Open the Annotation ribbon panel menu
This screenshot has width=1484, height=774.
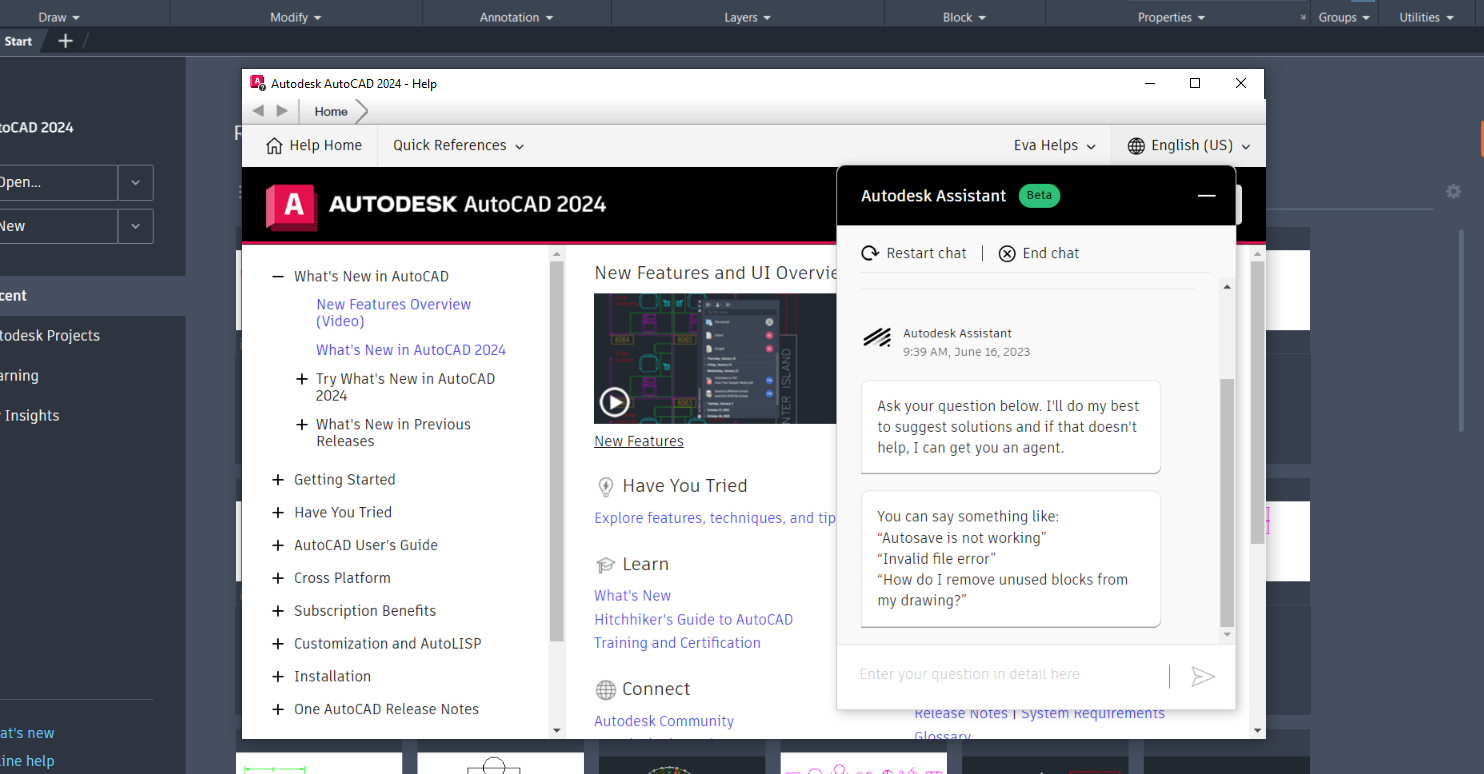[x=516, y=17]
